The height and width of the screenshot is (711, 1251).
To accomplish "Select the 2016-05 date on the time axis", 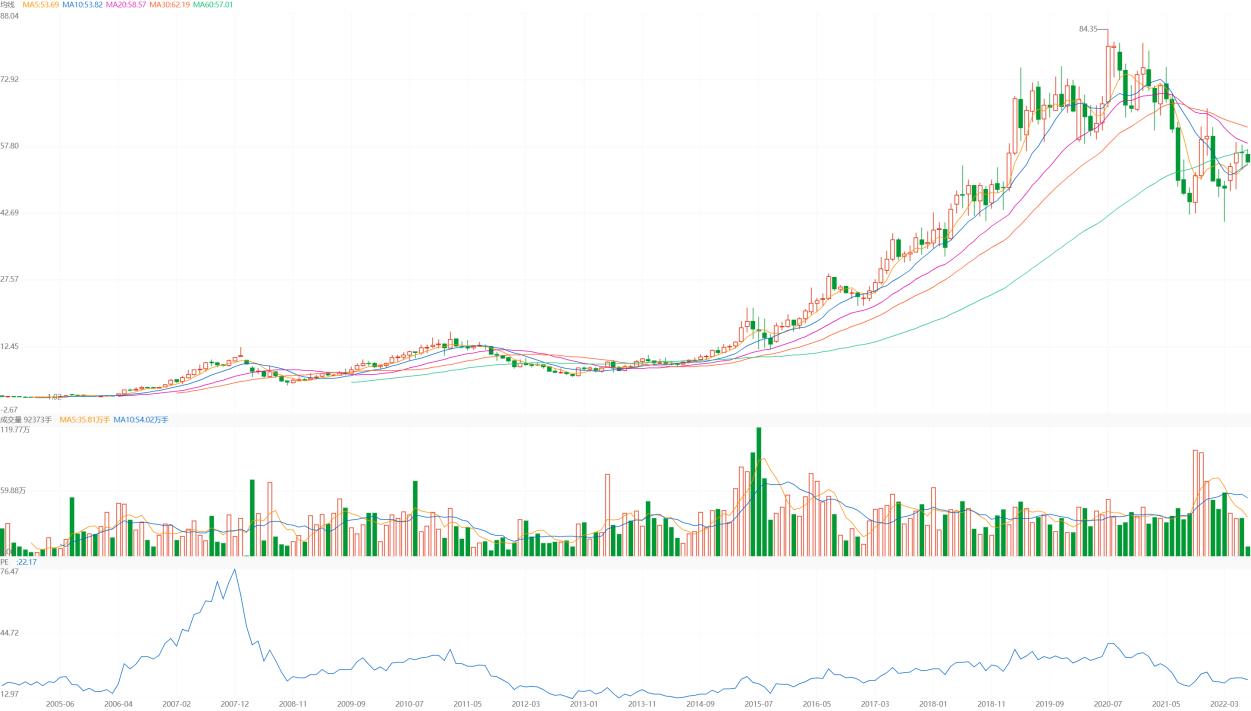I will 817,704.
